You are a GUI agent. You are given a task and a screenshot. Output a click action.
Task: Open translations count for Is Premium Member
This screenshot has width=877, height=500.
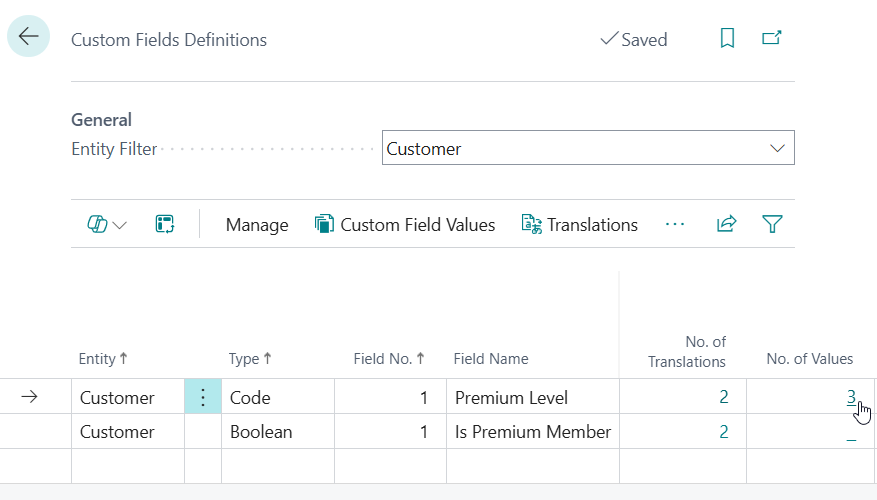(723, 432)
